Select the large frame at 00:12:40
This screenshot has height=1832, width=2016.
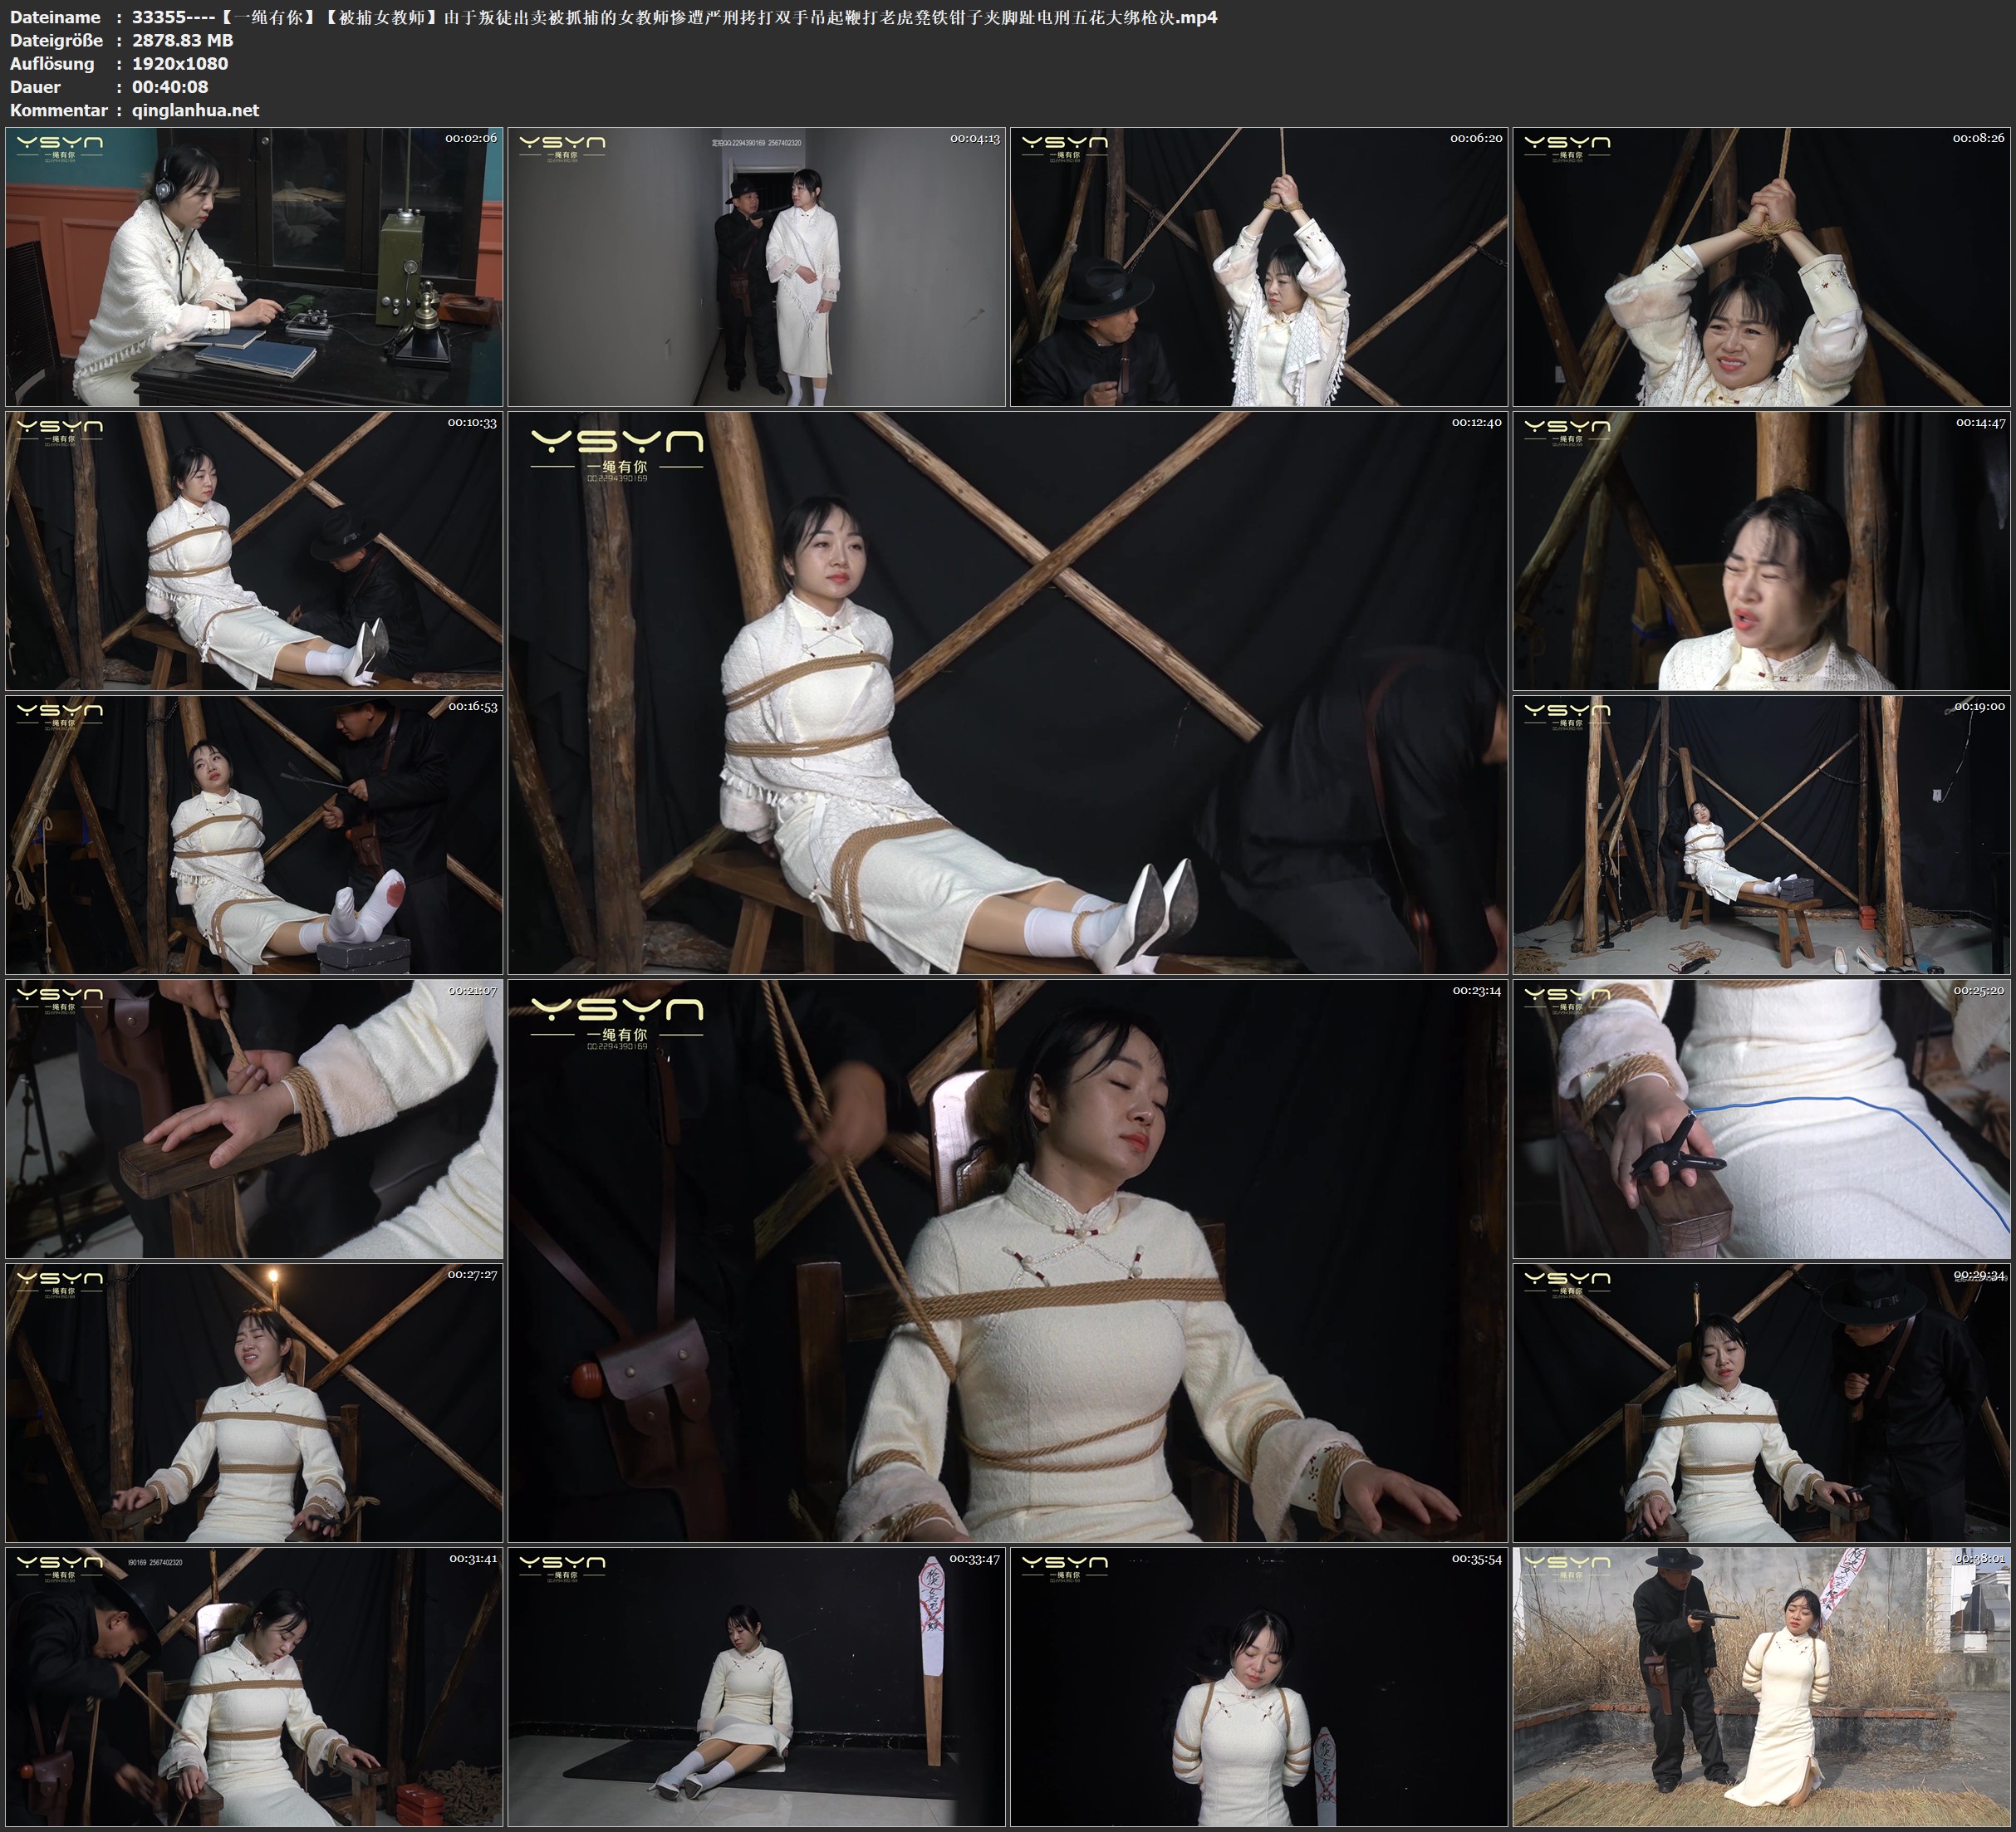(1007, 692)
